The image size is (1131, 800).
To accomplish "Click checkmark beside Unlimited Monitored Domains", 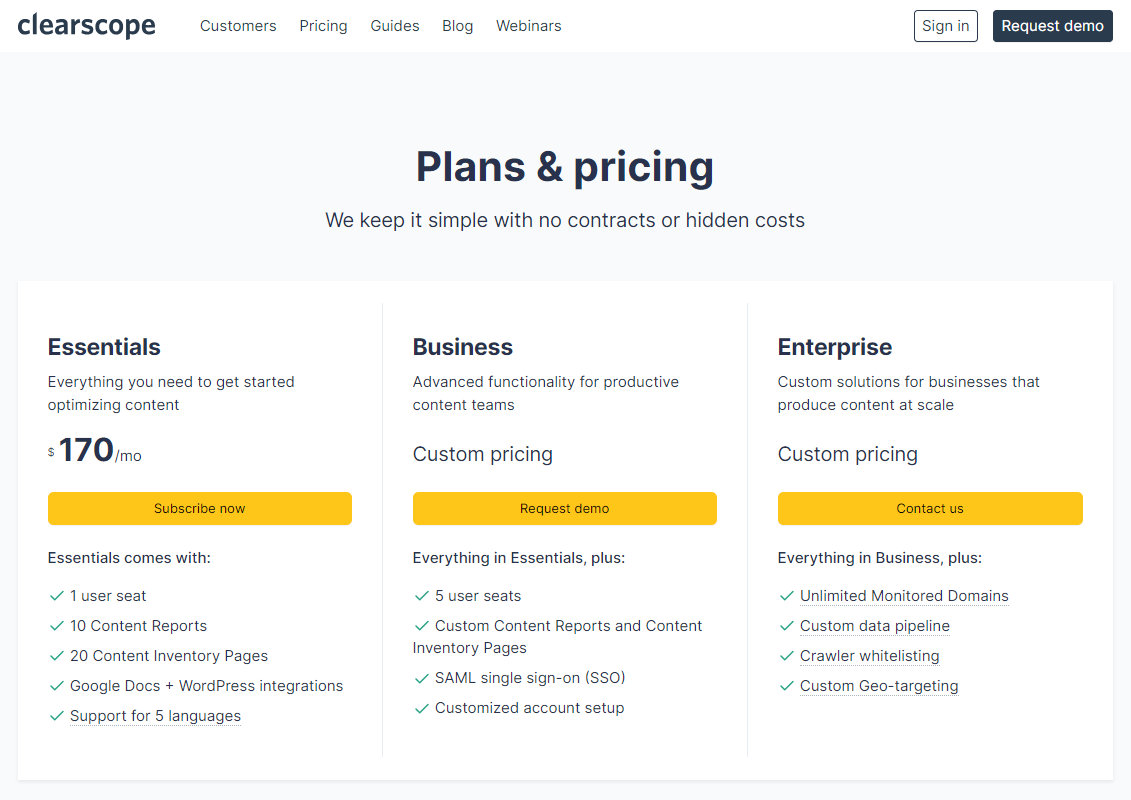I will pyautogui.click(x=787, y=596).
